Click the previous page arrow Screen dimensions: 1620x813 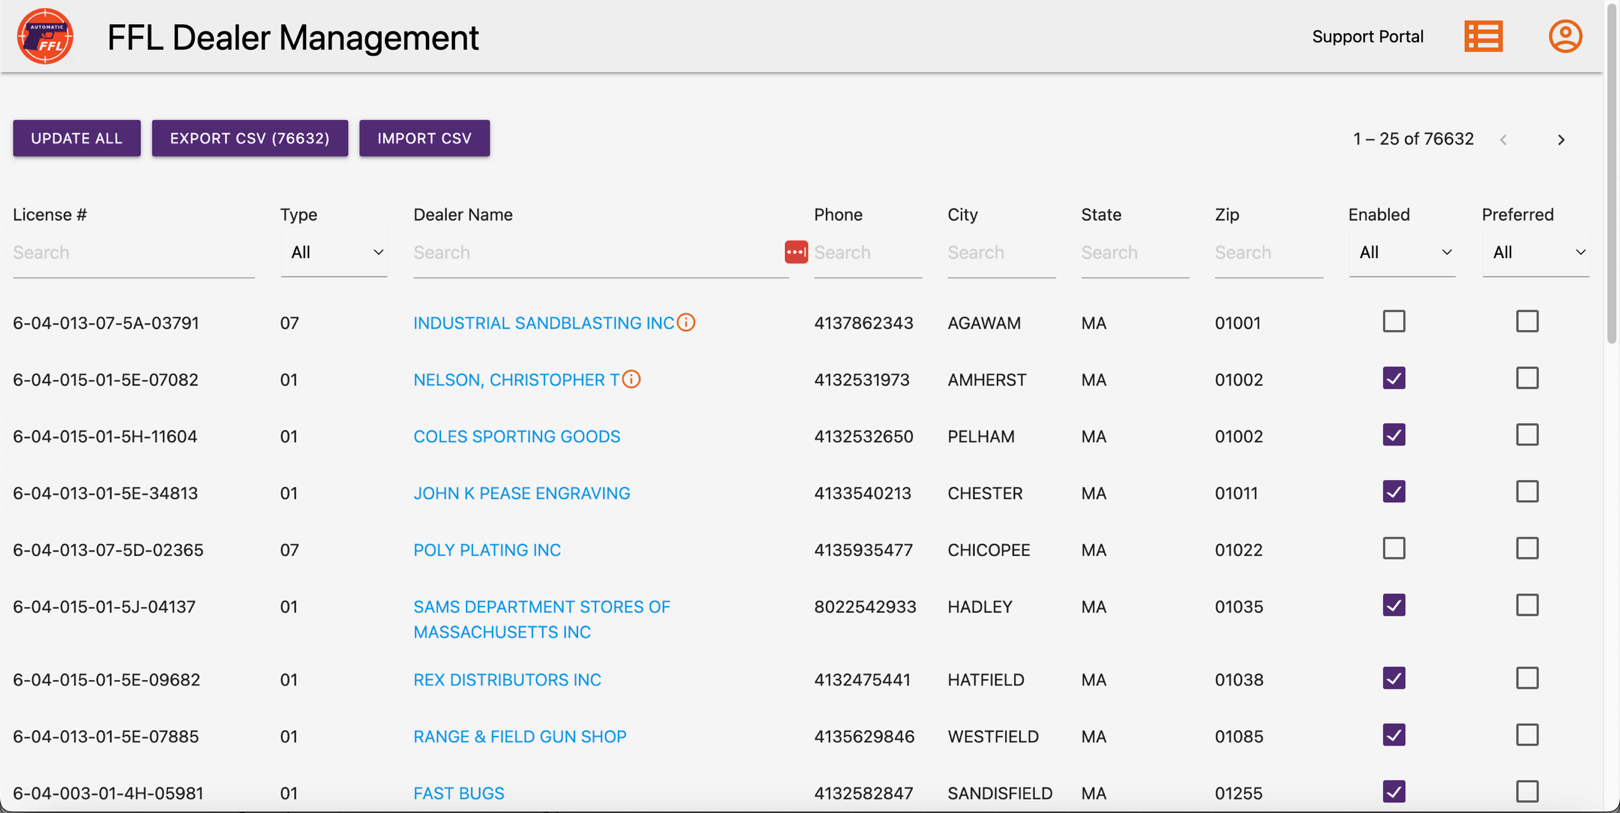point(1503,140)
